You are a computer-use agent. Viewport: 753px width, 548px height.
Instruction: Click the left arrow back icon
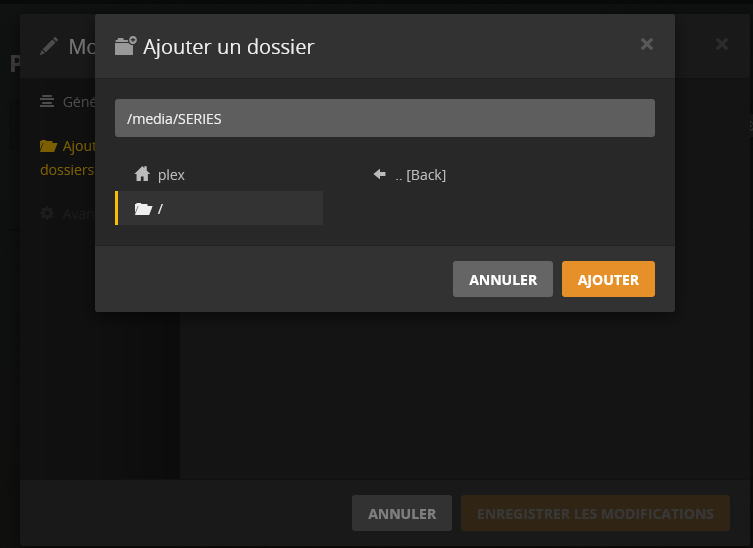click(x=379, y=174)
